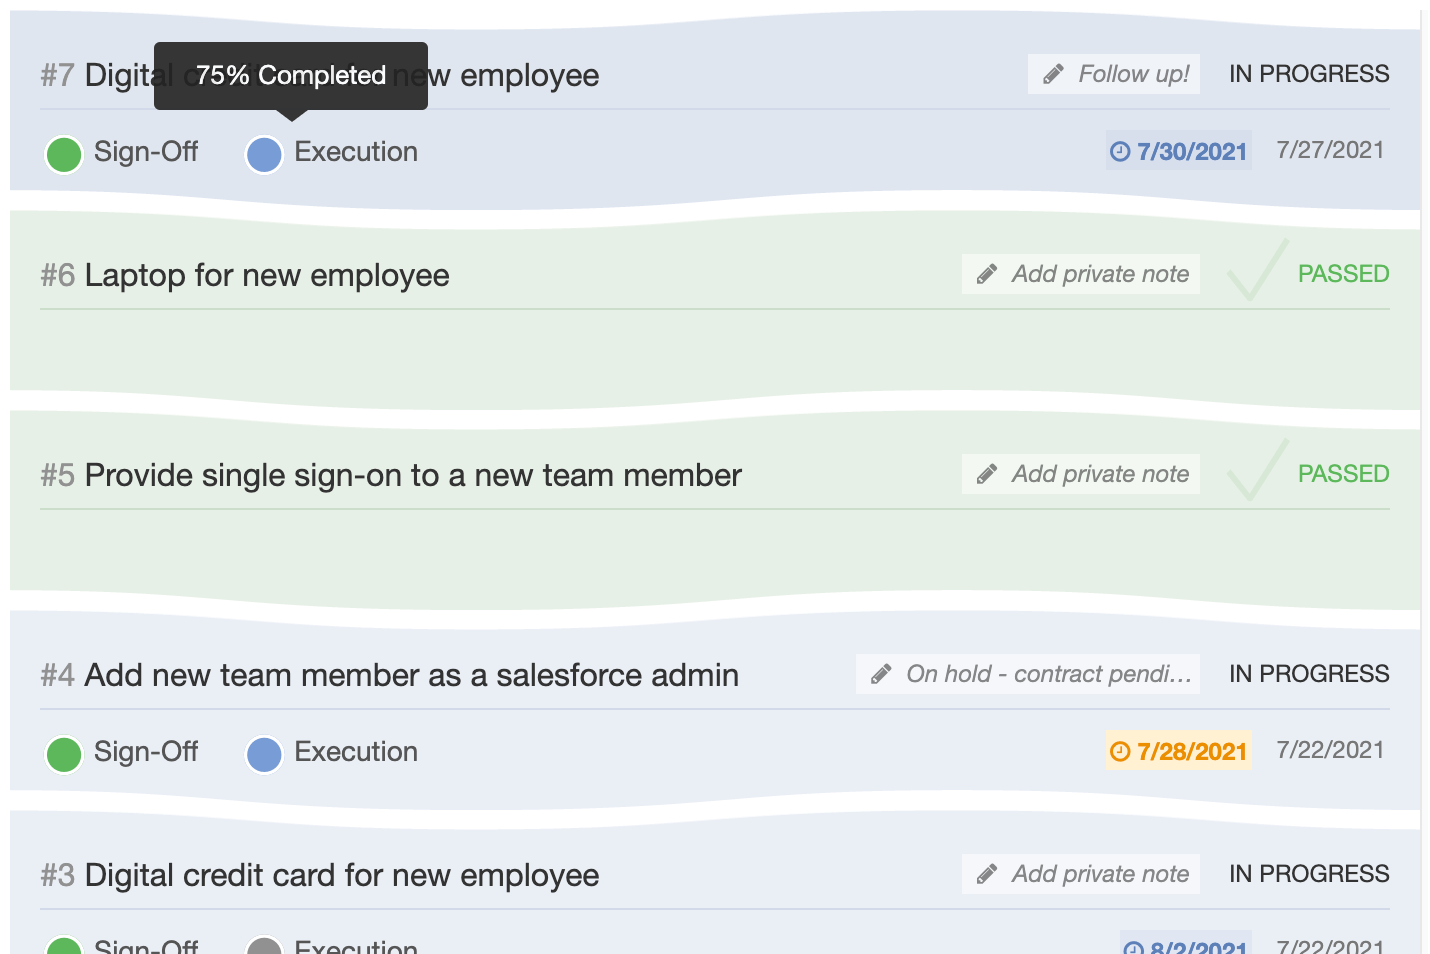Expand task #6 "Laptop for new employee"
Viewport: 1430px width, 954px height.
[x=266, y=275]
